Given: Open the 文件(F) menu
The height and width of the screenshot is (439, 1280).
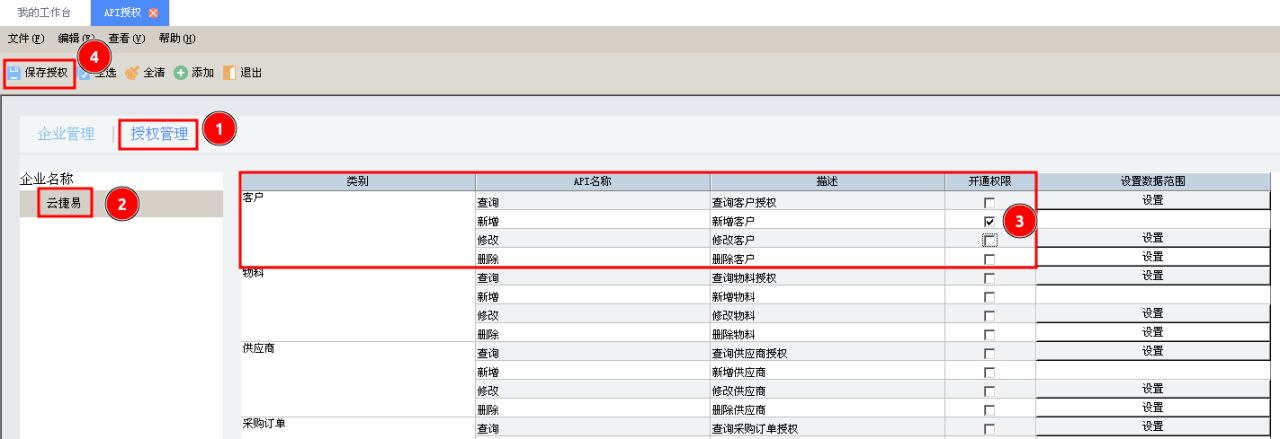Looking at the screenshot, I should [26, 39].
